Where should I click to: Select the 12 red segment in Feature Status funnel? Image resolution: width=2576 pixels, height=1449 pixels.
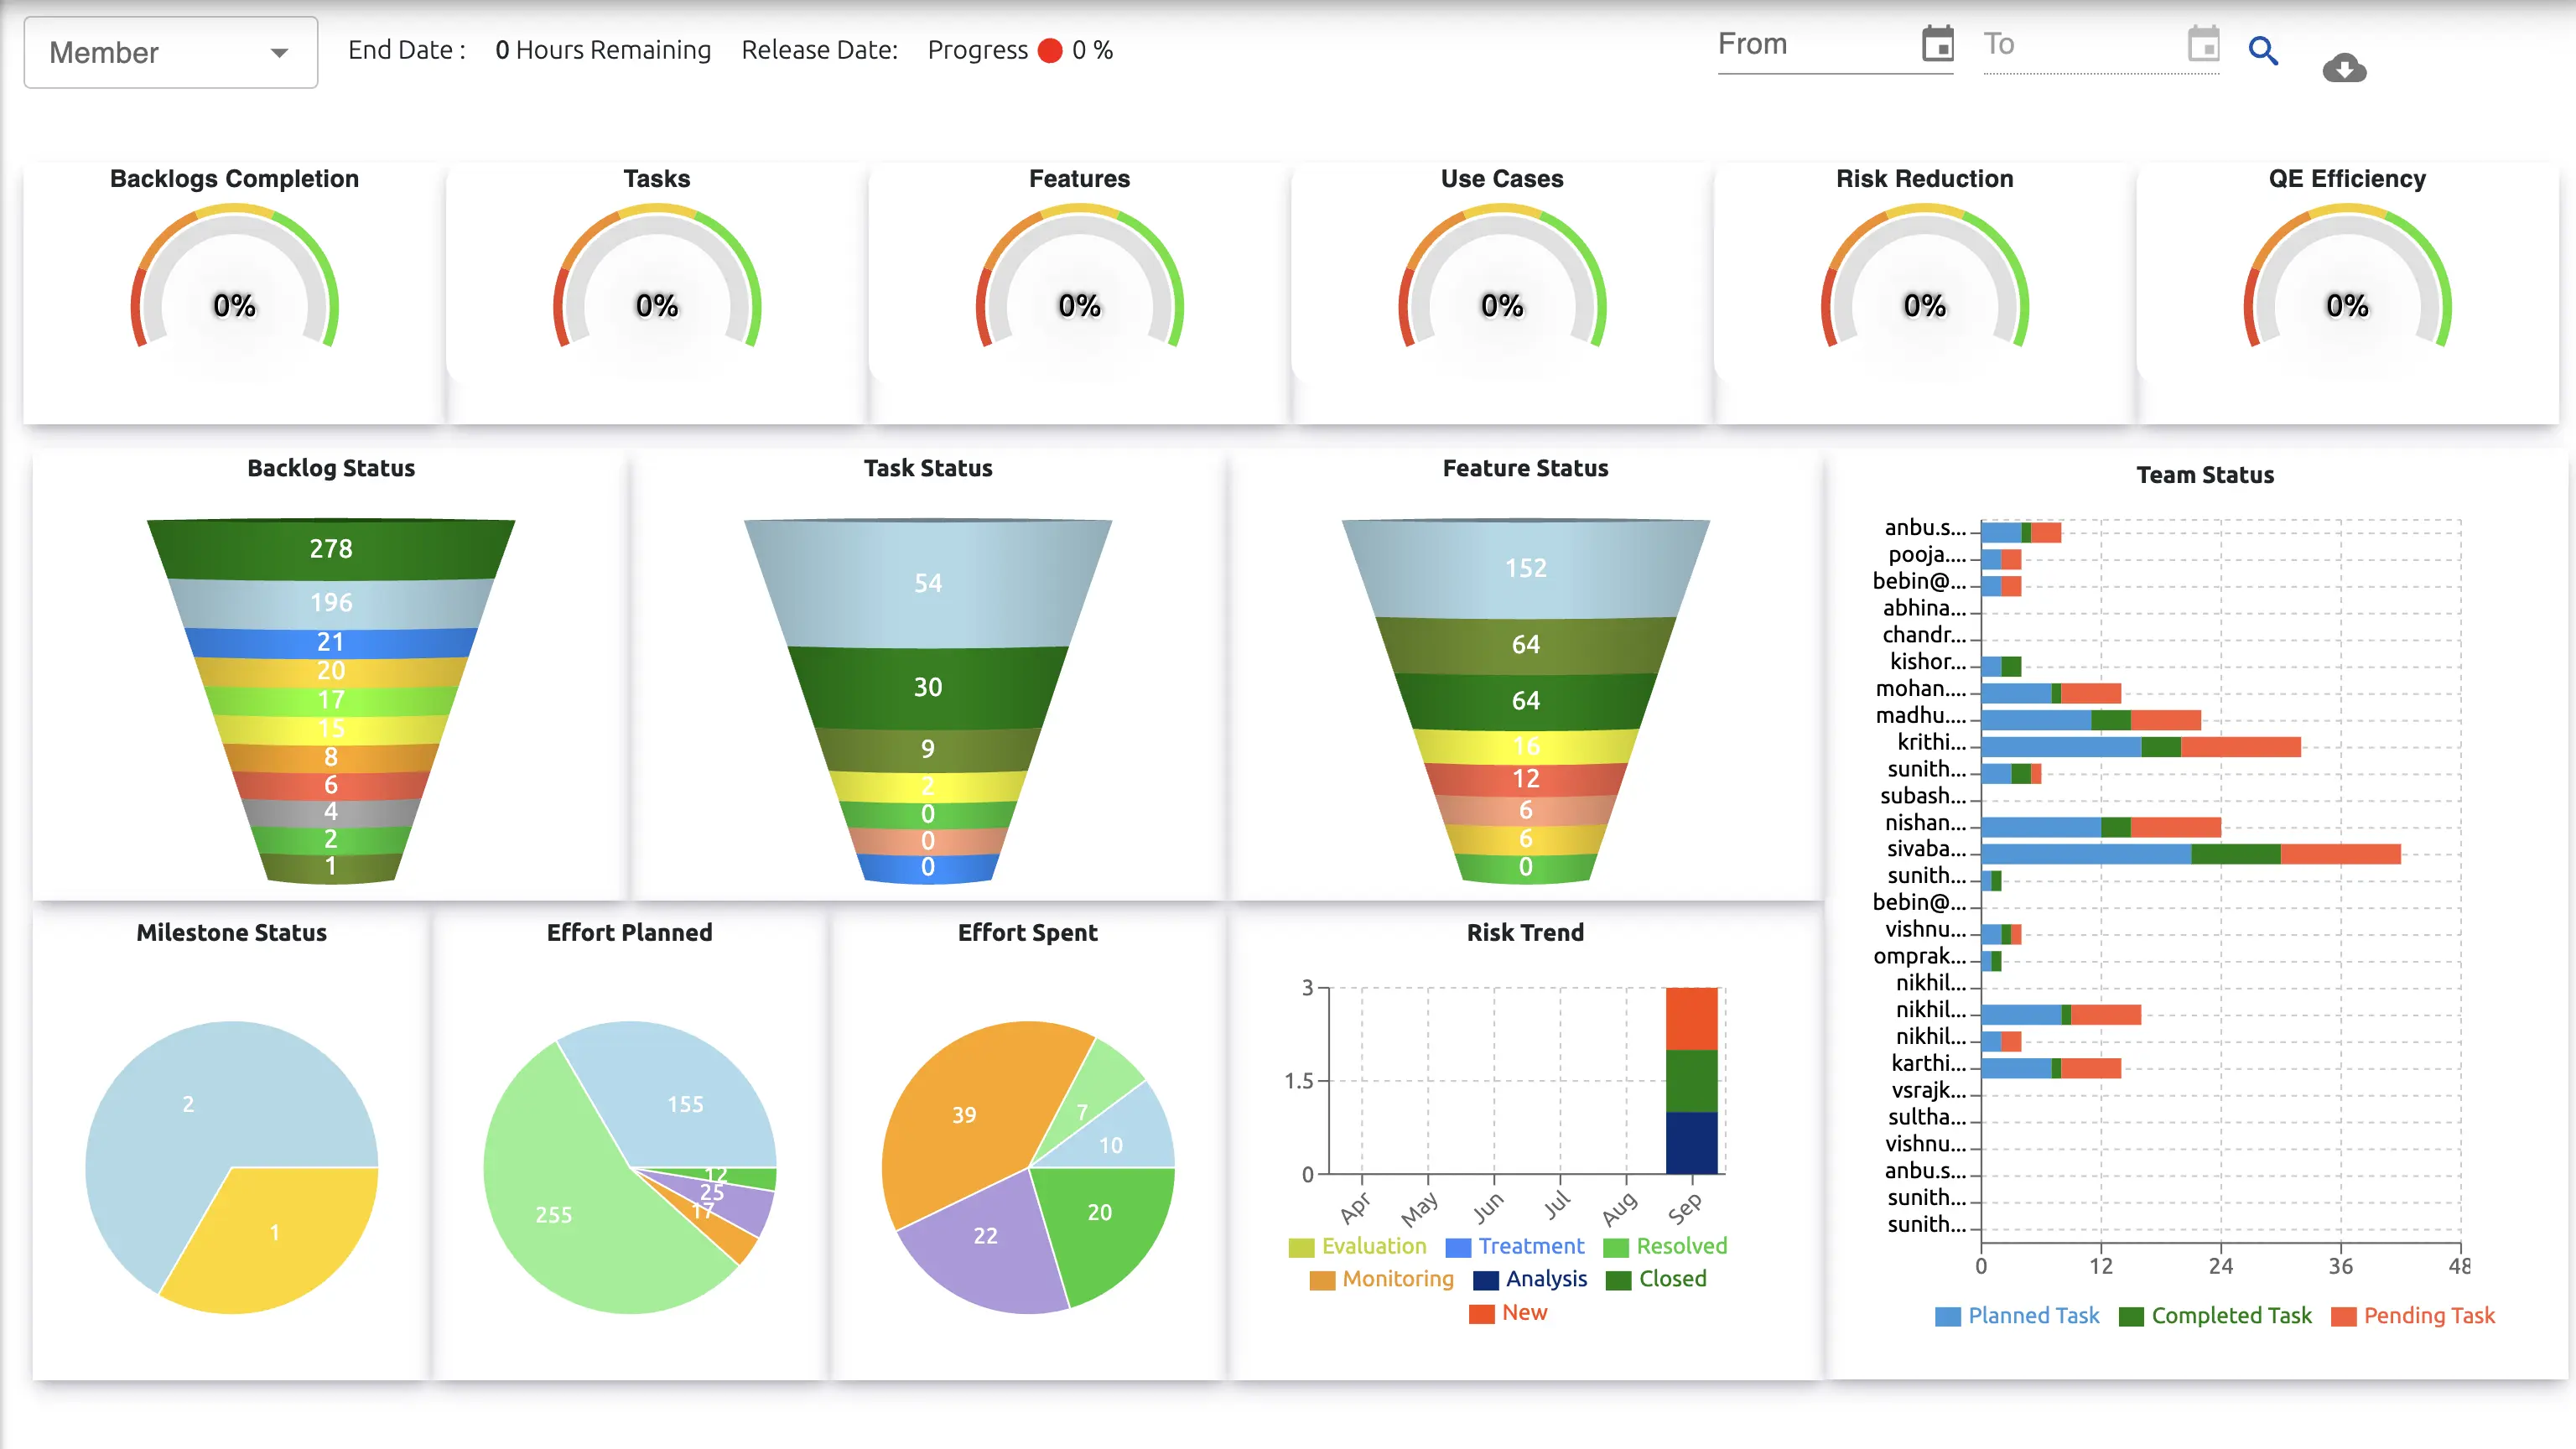pyautogui.click(x=1525, y=779)
